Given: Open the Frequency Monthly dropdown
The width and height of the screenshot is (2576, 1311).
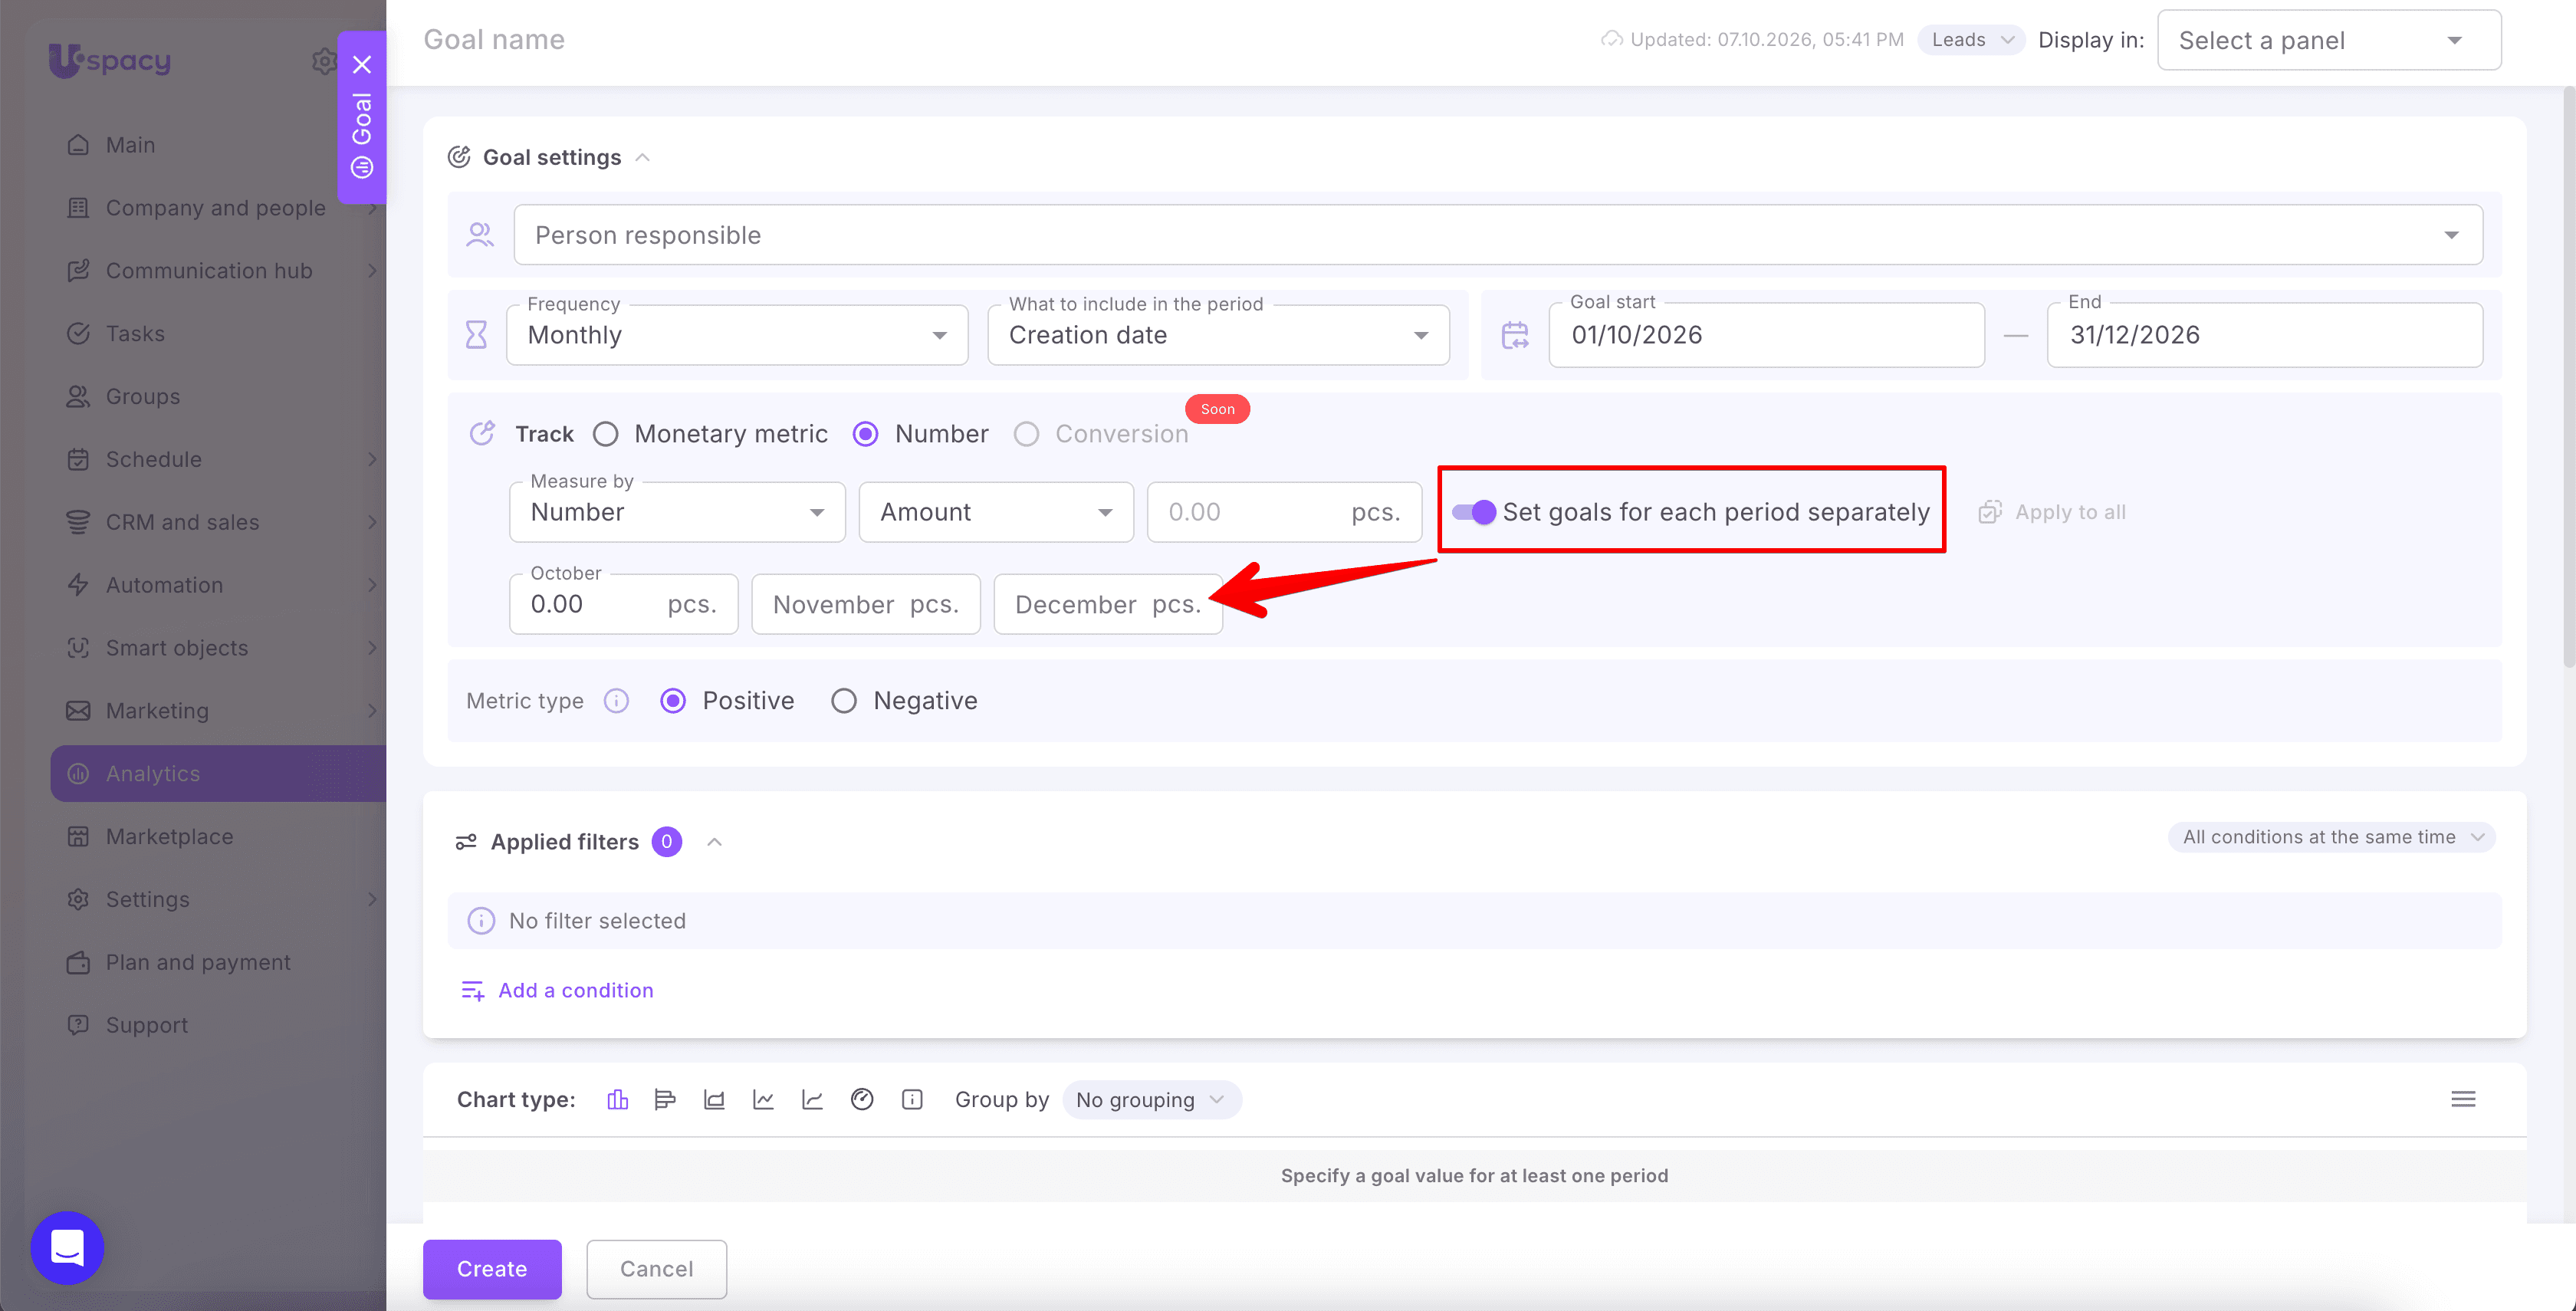Looking at the screenshot, I should pos(737,335).
